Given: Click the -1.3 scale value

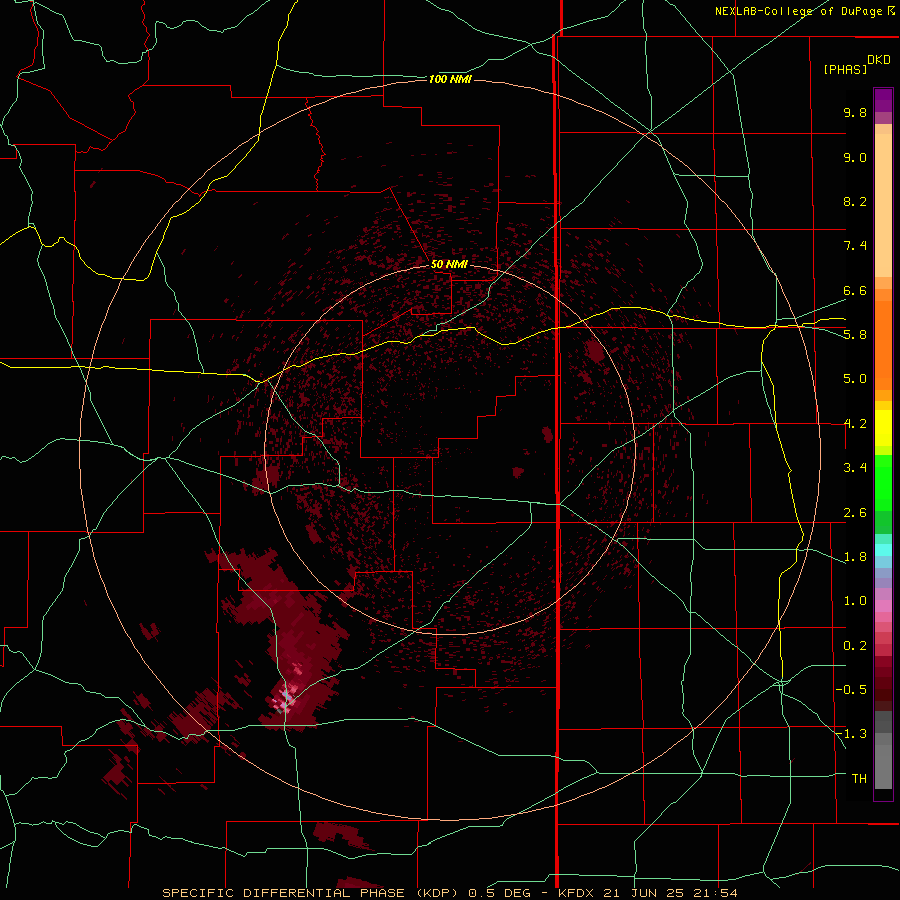Looking at the screenshot, I should coord(852,734).
